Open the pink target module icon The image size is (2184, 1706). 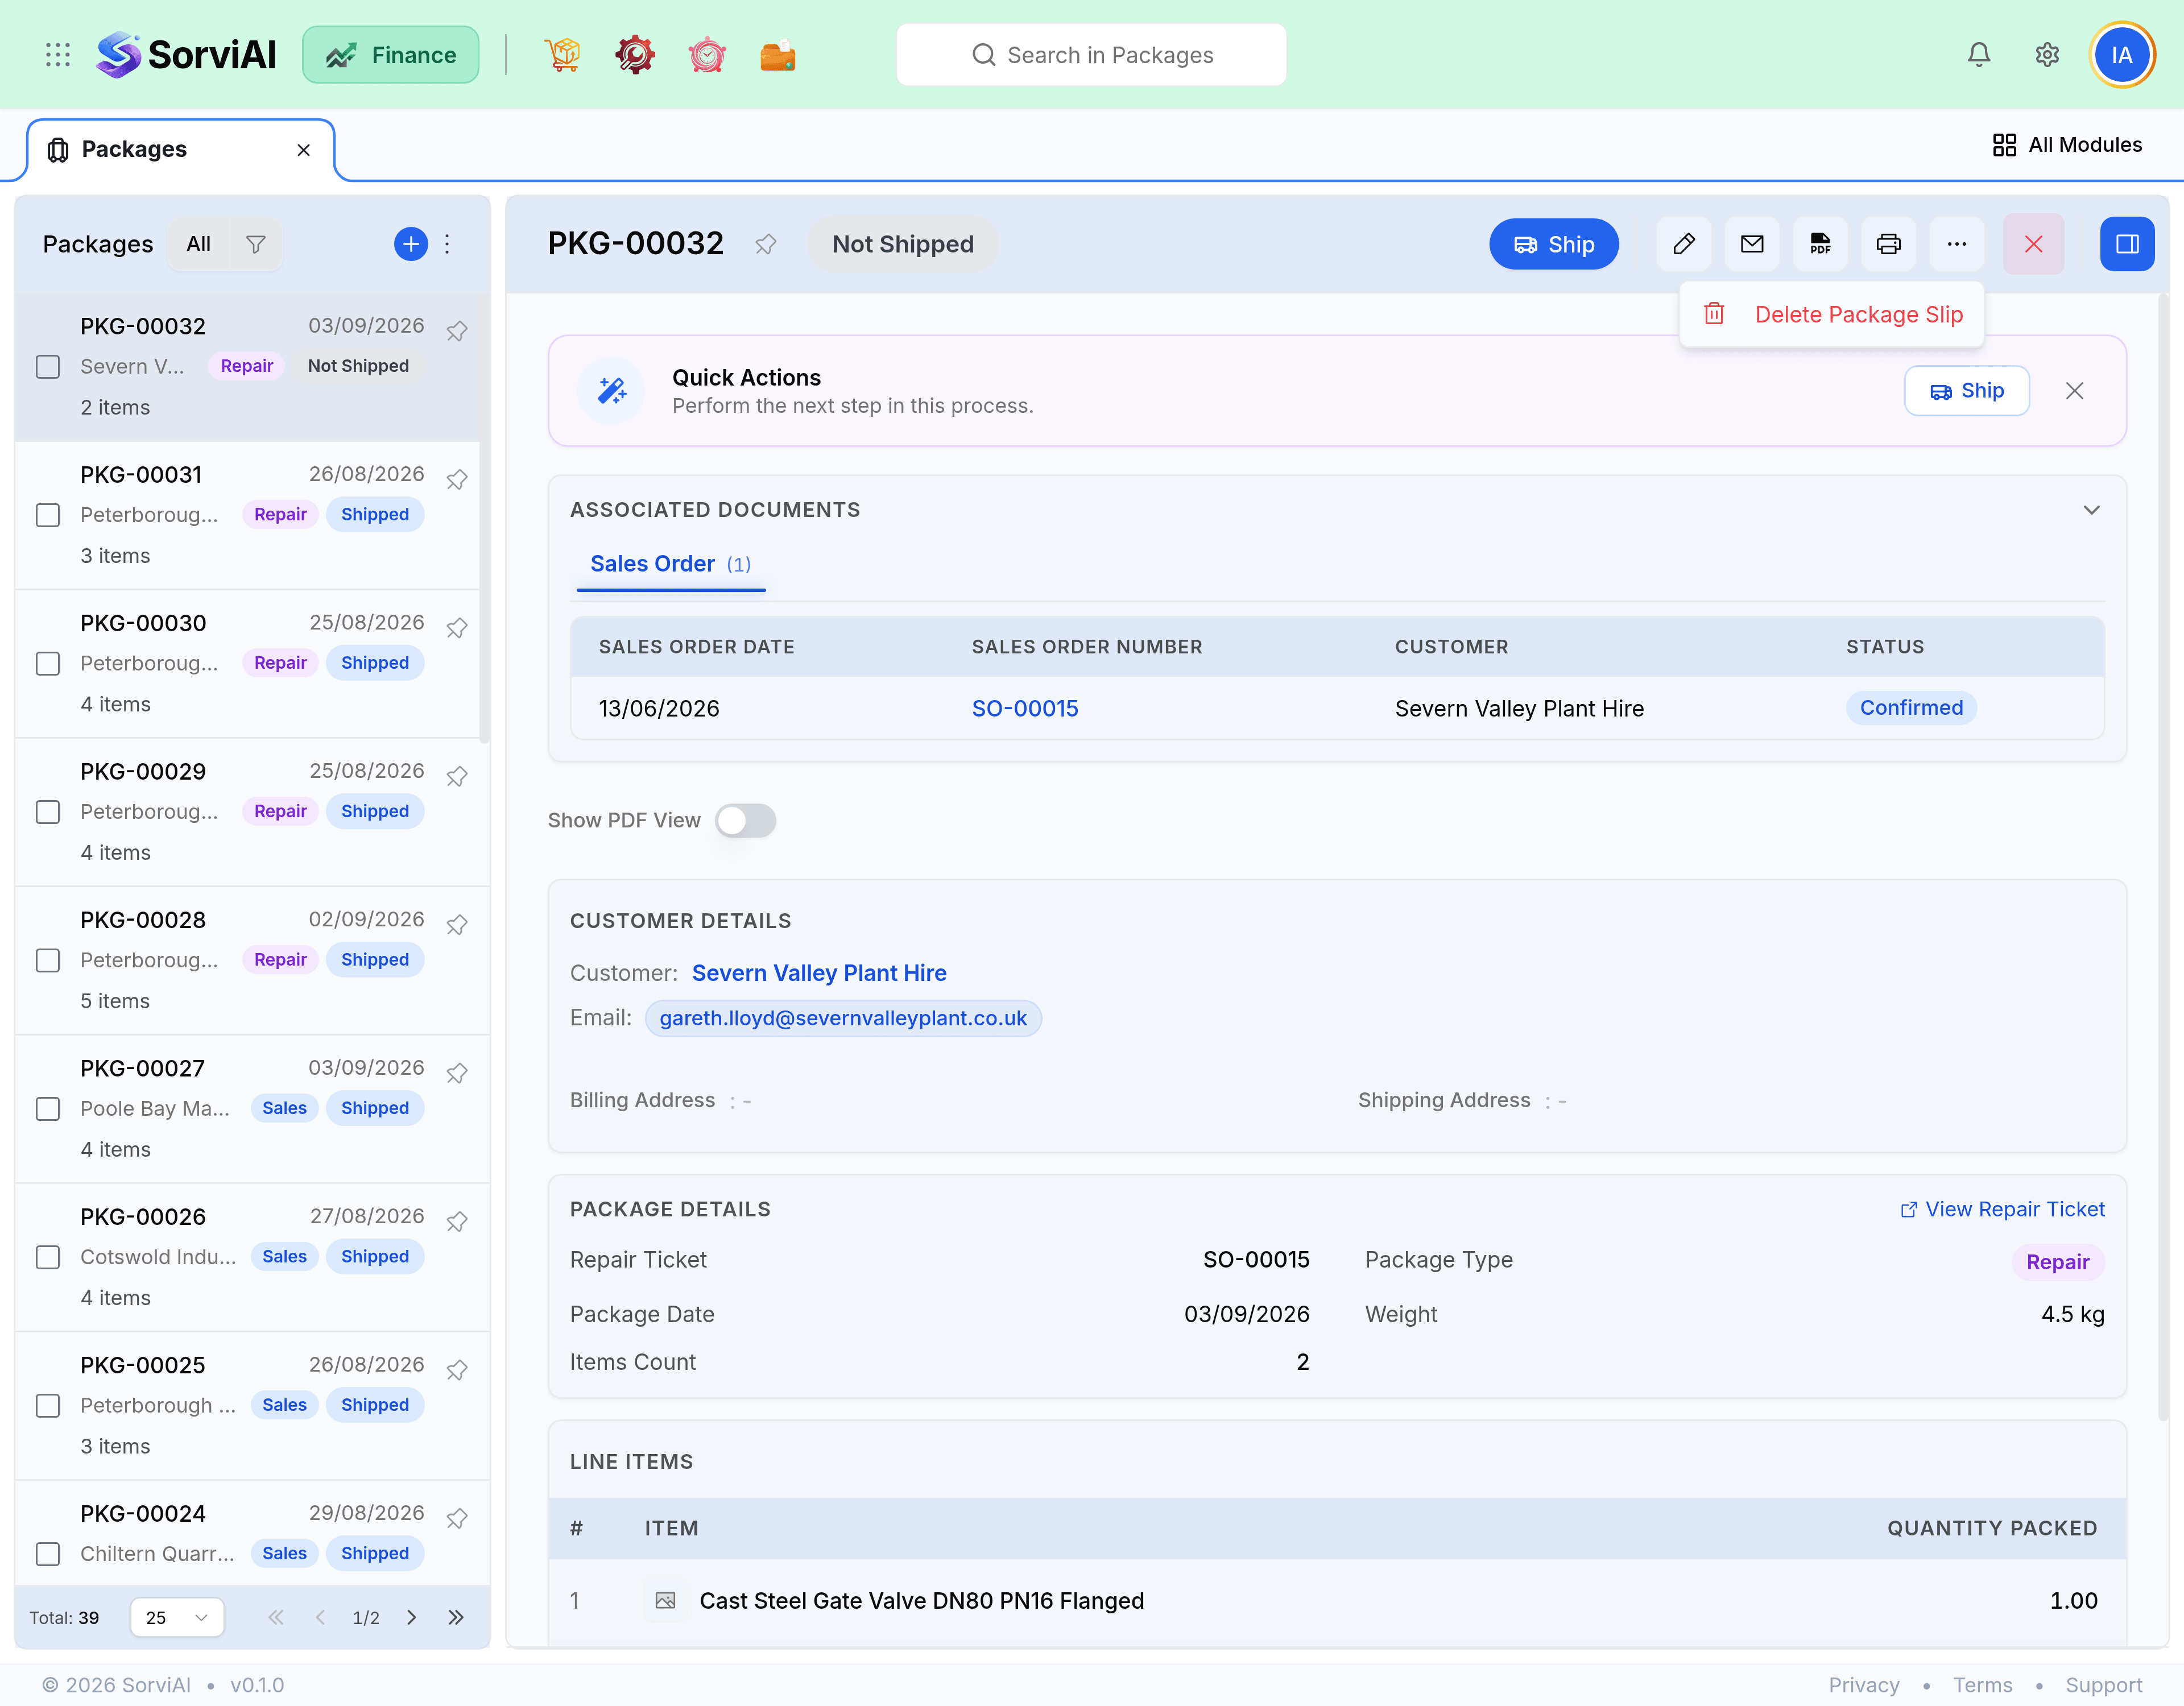(x=707, y=55)
